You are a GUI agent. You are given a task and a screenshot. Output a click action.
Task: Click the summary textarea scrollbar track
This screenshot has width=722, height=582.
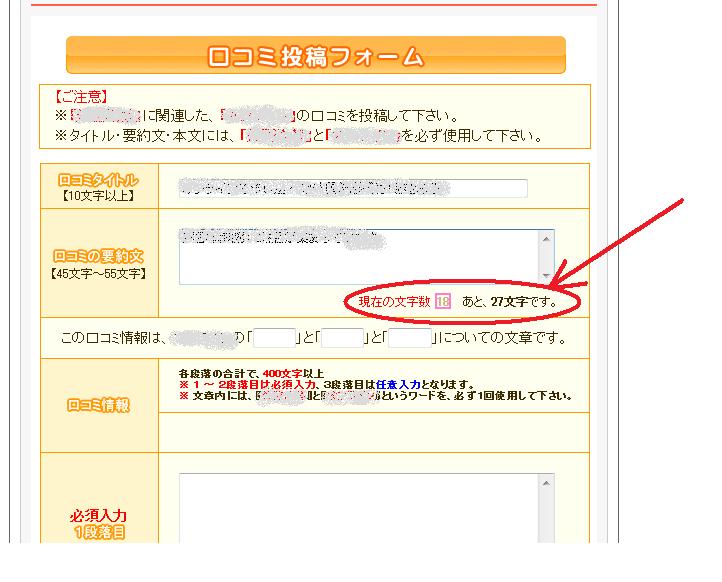[546, 256]
